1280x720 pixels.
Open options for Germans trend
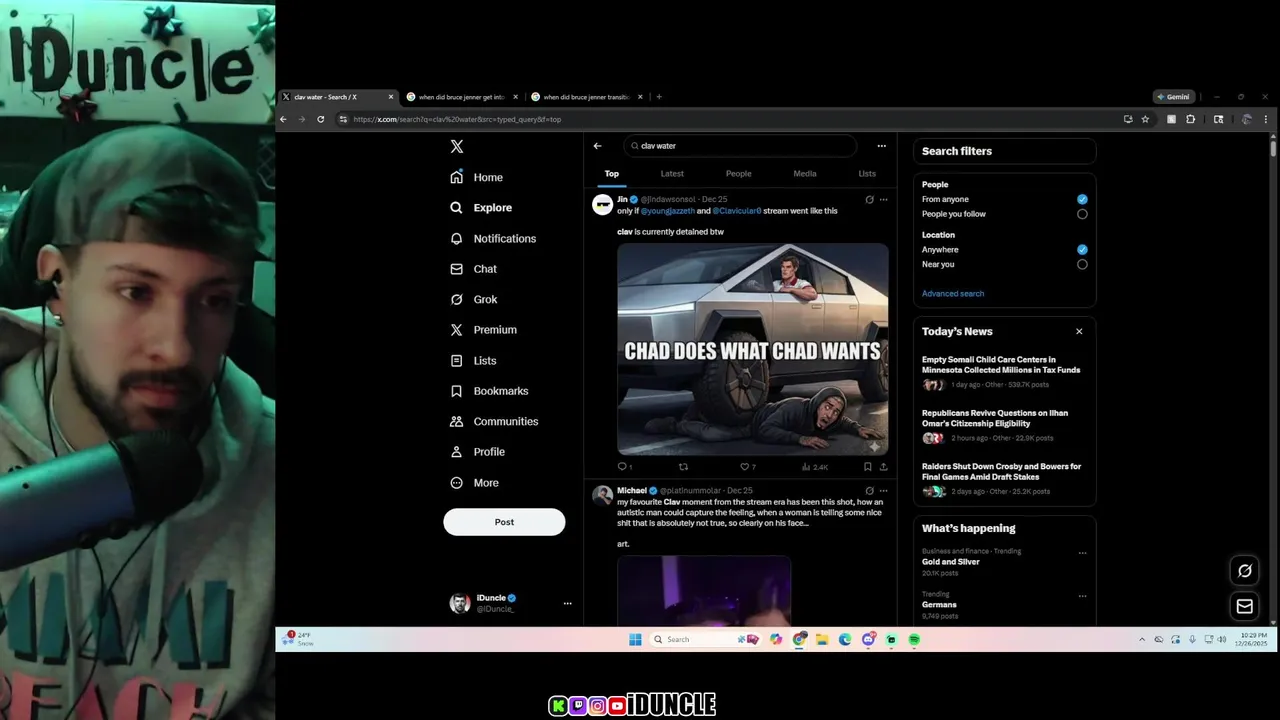coord(1082,596)
